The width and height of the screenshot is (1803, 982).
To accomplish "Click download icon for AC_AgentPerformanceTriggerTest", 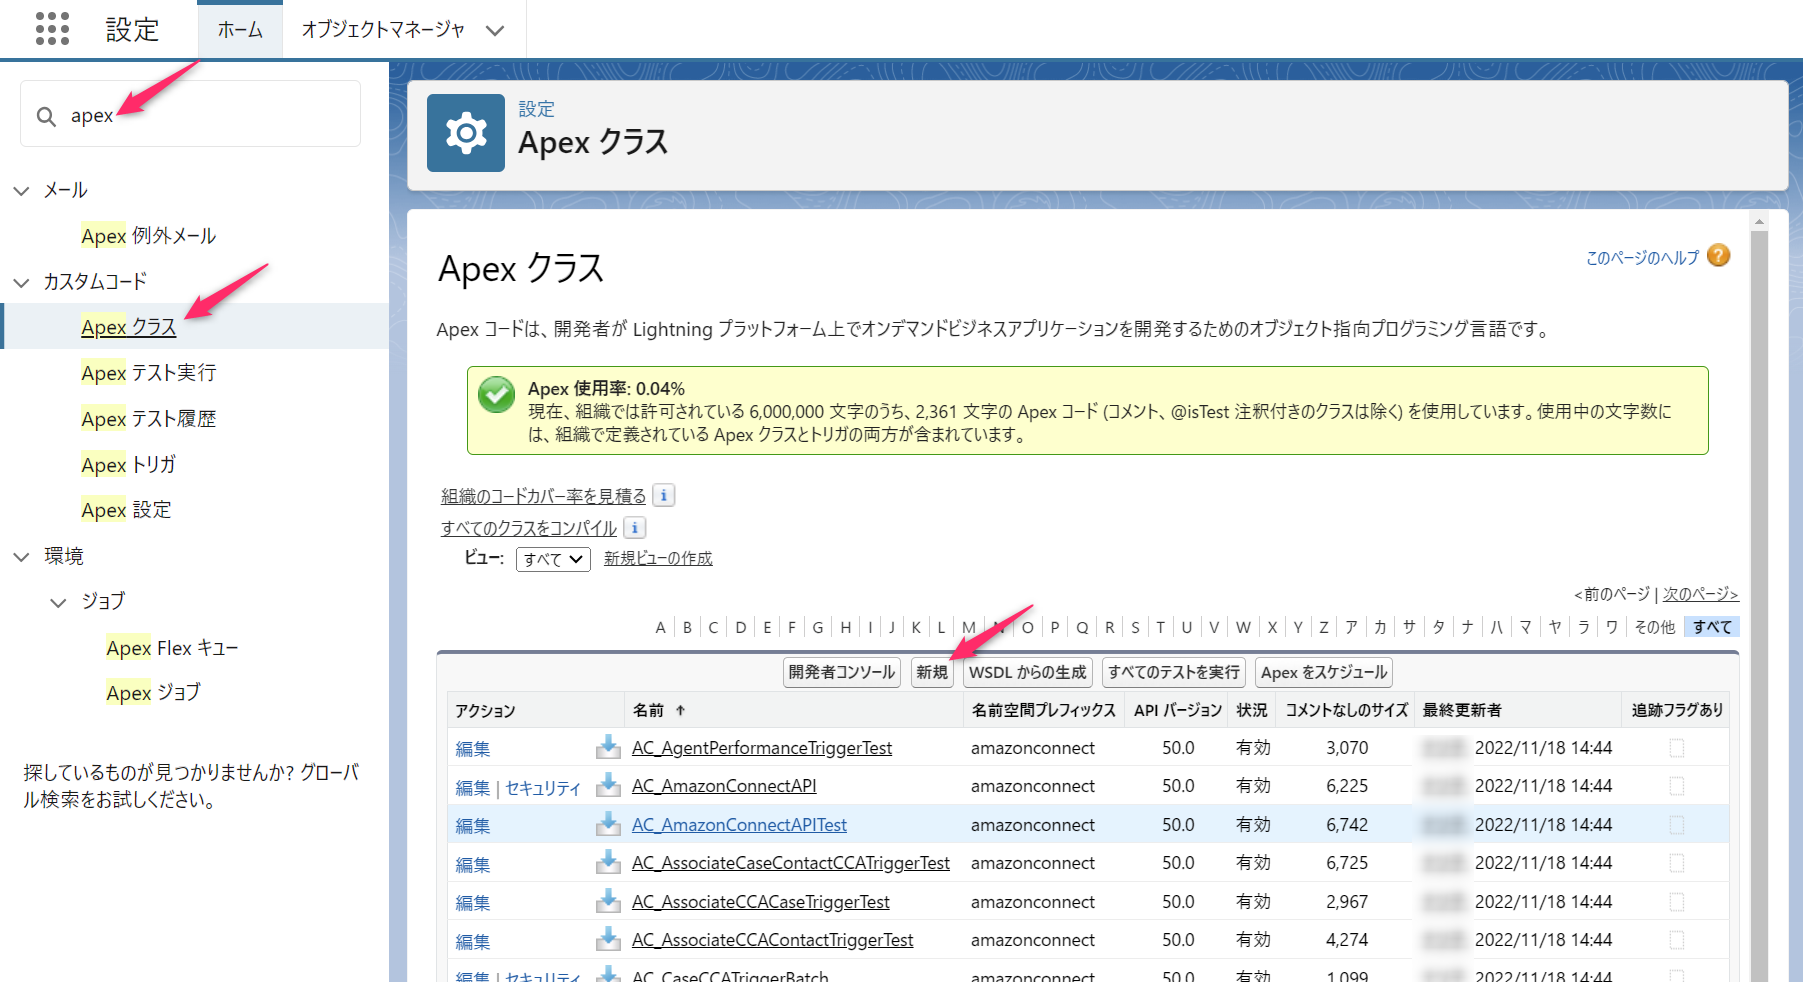I will [608, 747].
